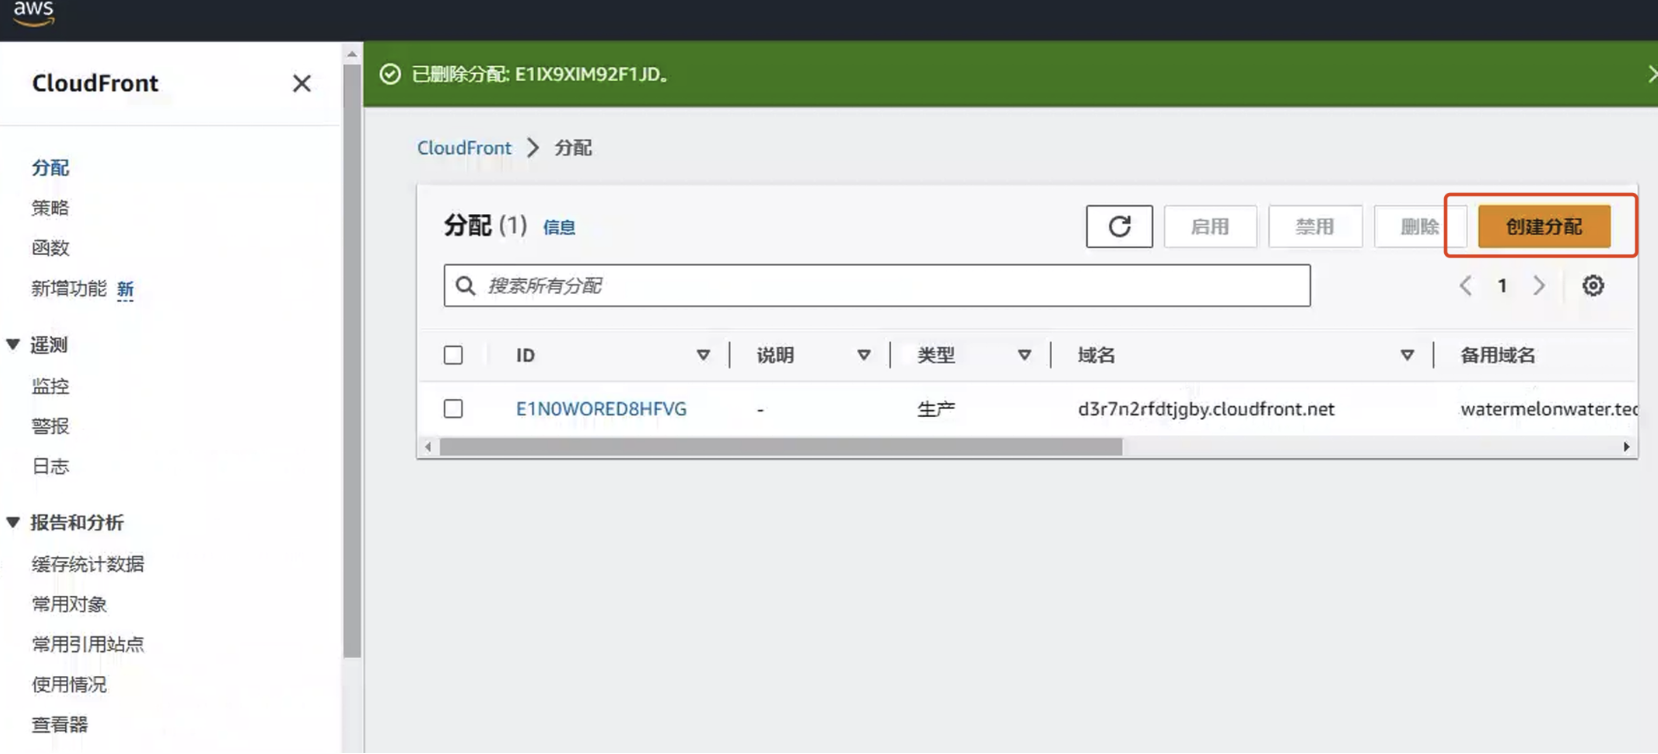Viewport: 1658px width, 754px height.
Task: Open distribution E1N0WORED8HFVG link
Action: click(601, 409)
